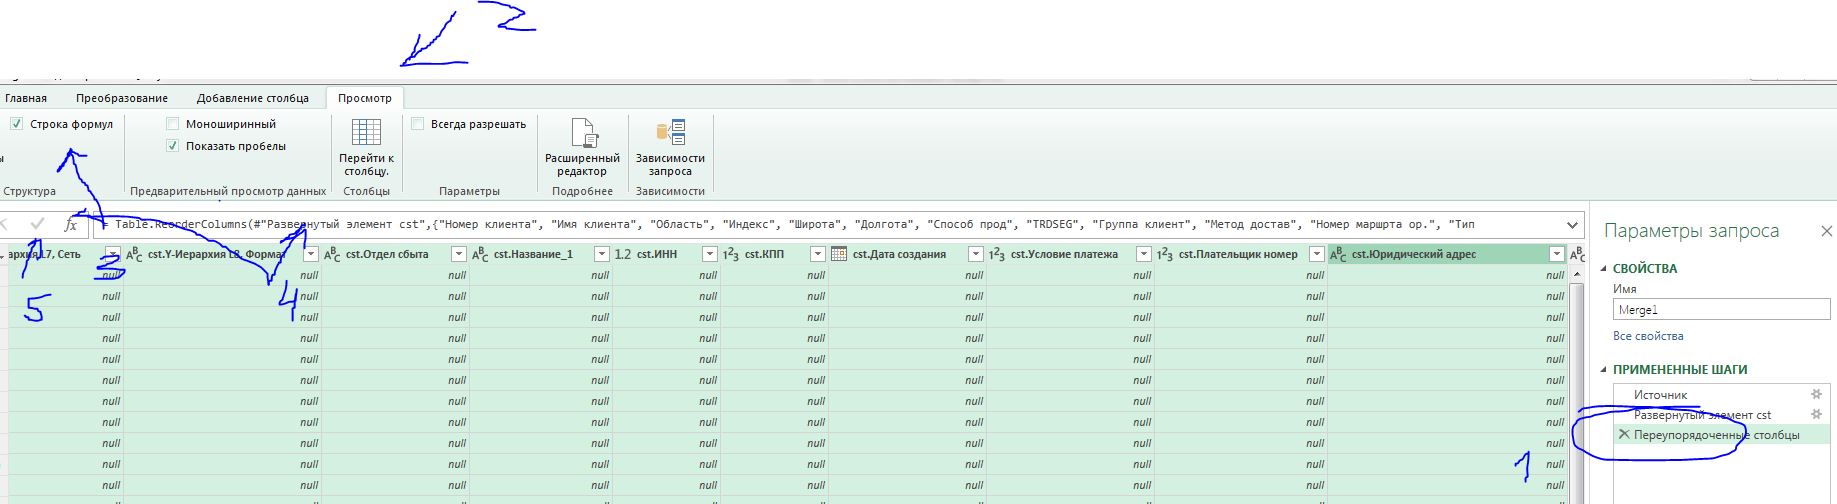Open filter dropdown for 'cst.Плательщик номер'
Viewport: 1837px width, 504px height.
[1315, 254]
